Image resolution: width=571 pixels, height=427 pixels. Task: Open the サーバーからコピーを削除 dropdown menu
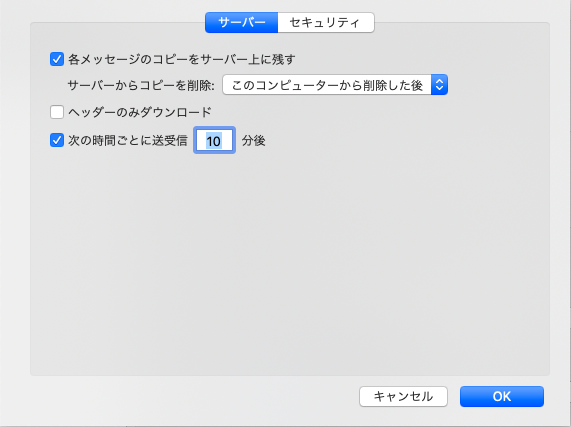click(335, 85)
